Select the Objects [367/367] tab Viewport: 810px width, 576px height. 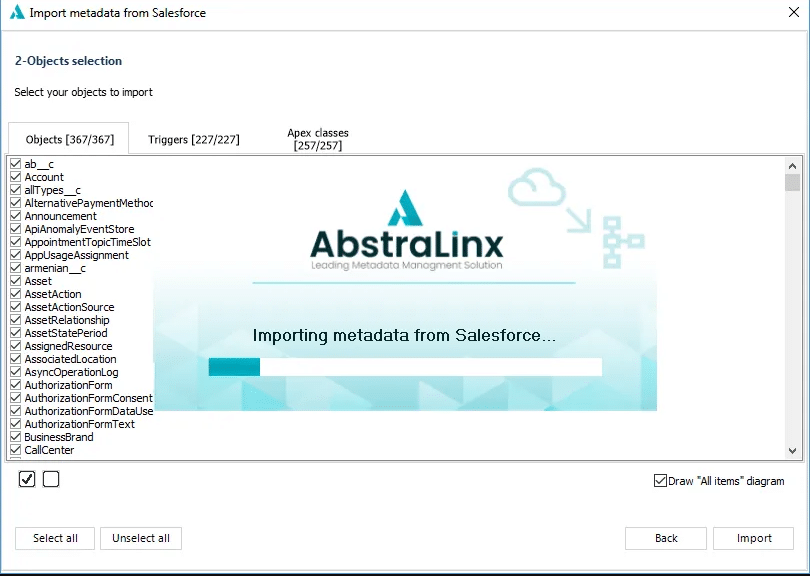70,140
